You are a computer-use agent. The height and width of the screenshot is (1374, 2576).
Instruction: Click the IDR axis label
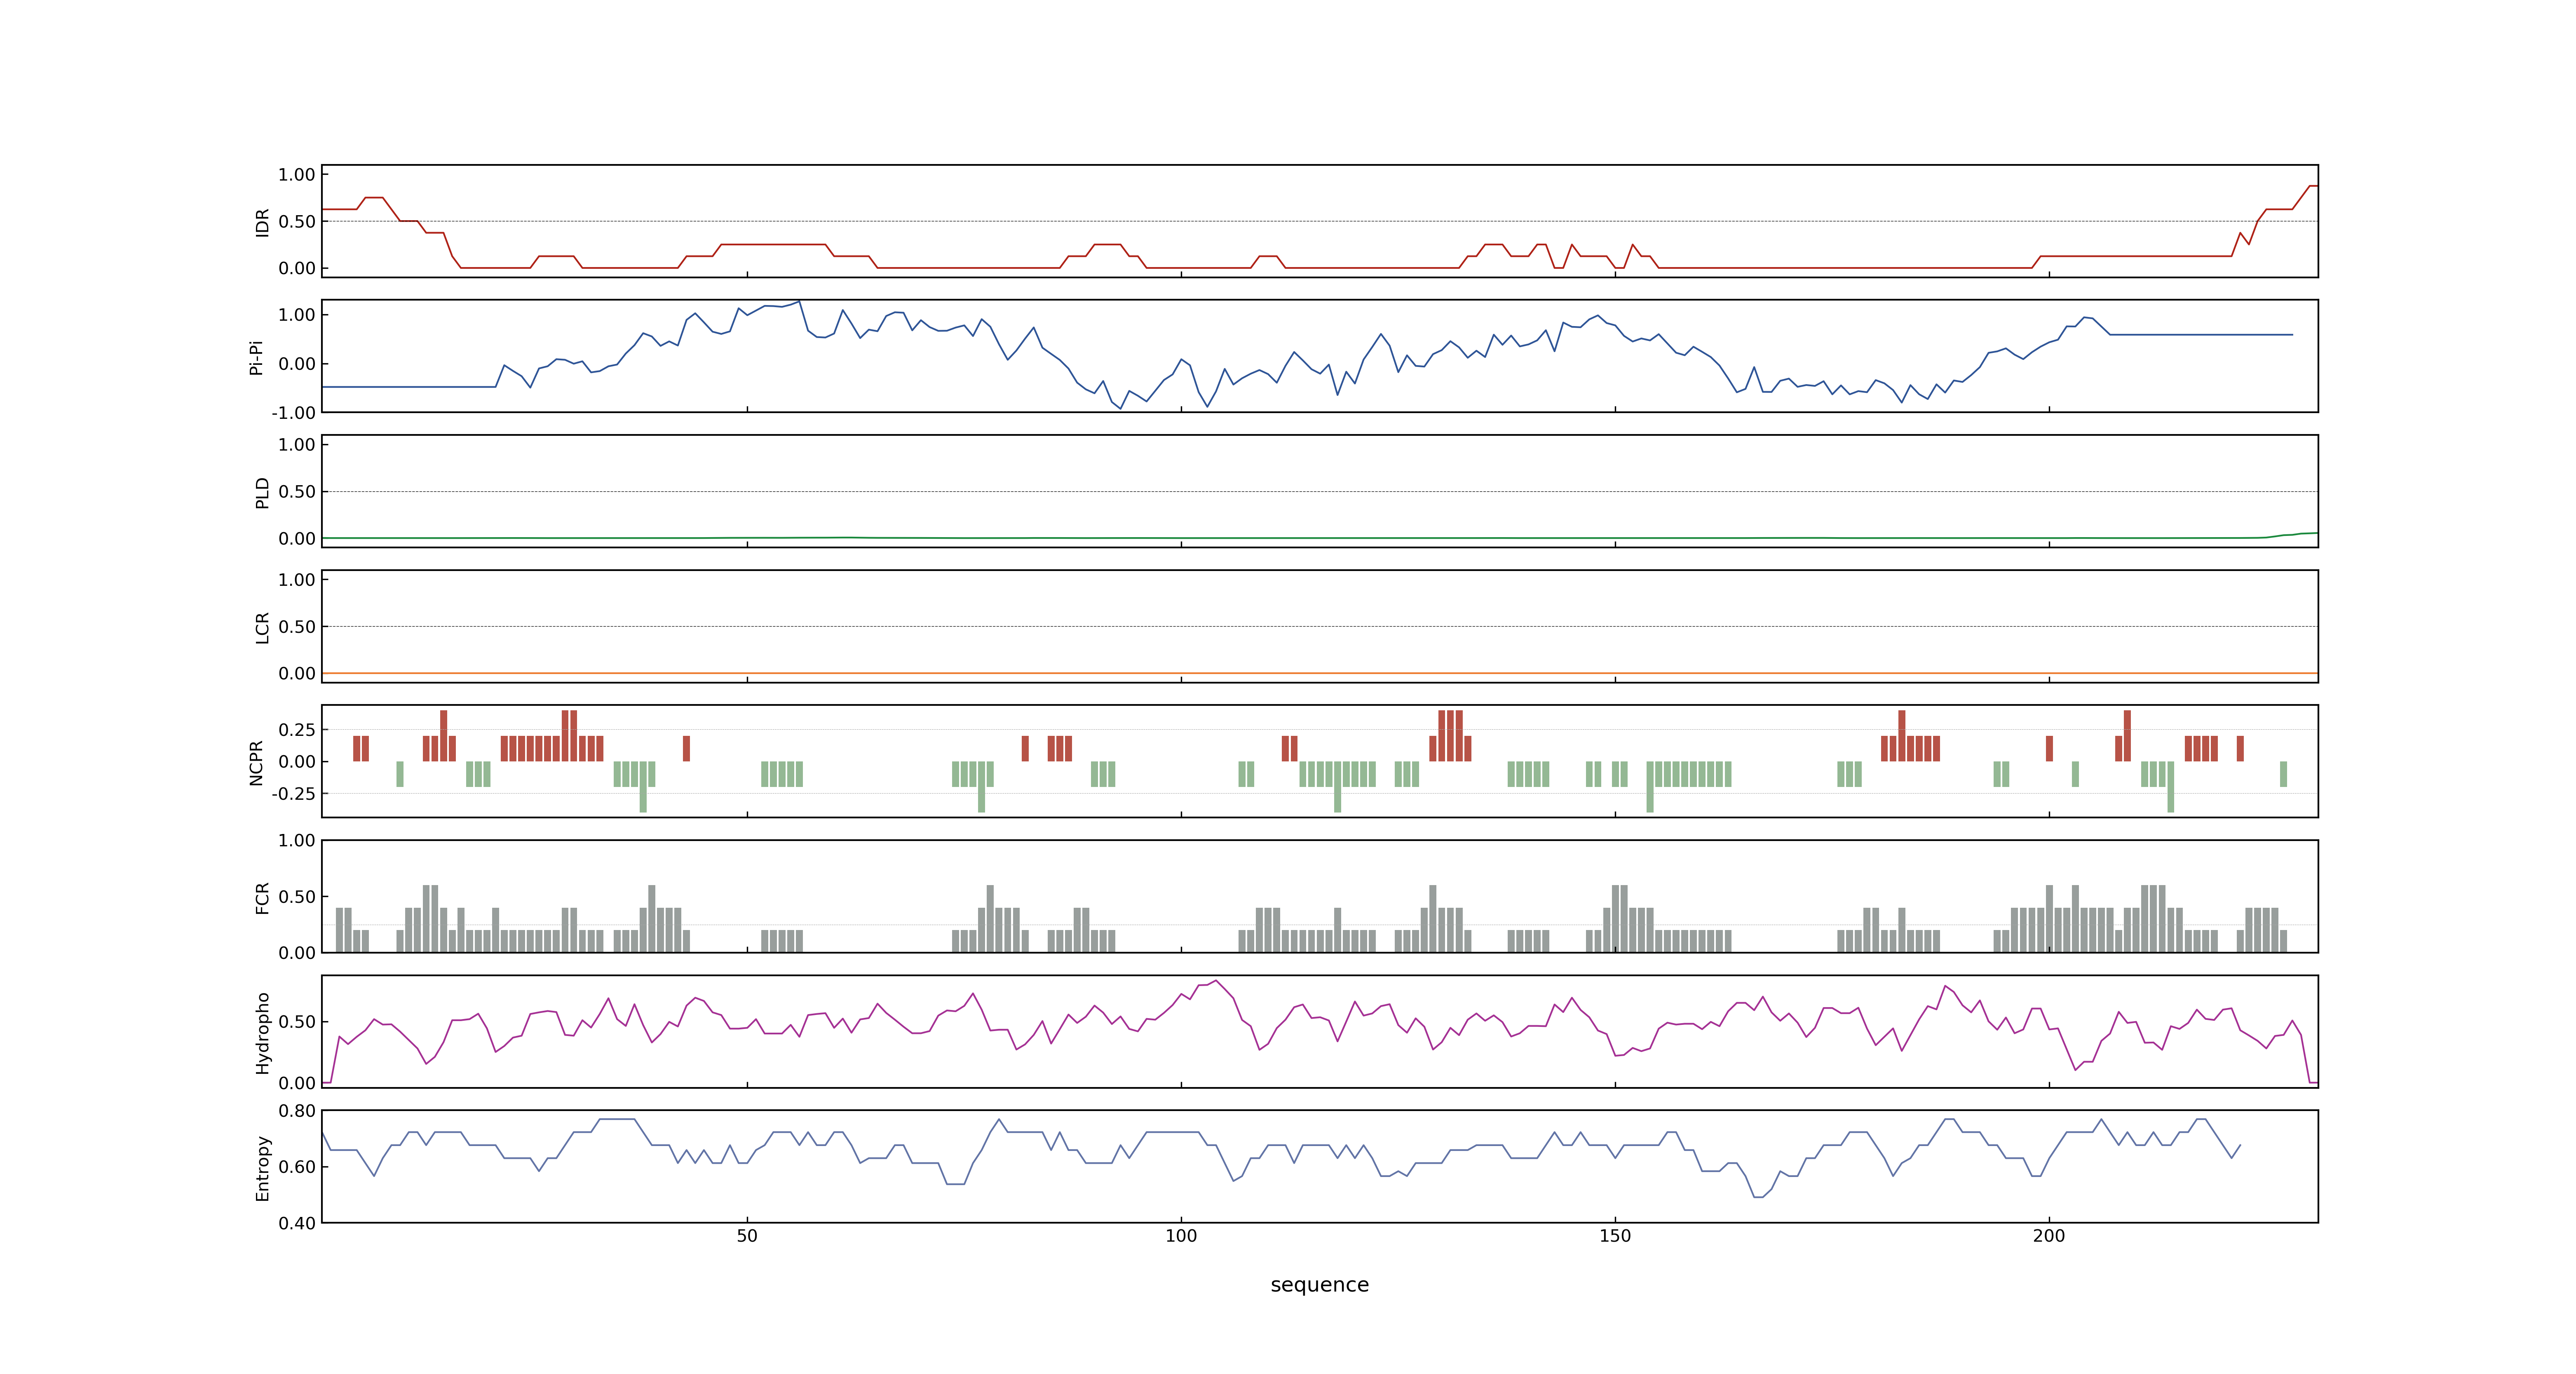(262, 222)
